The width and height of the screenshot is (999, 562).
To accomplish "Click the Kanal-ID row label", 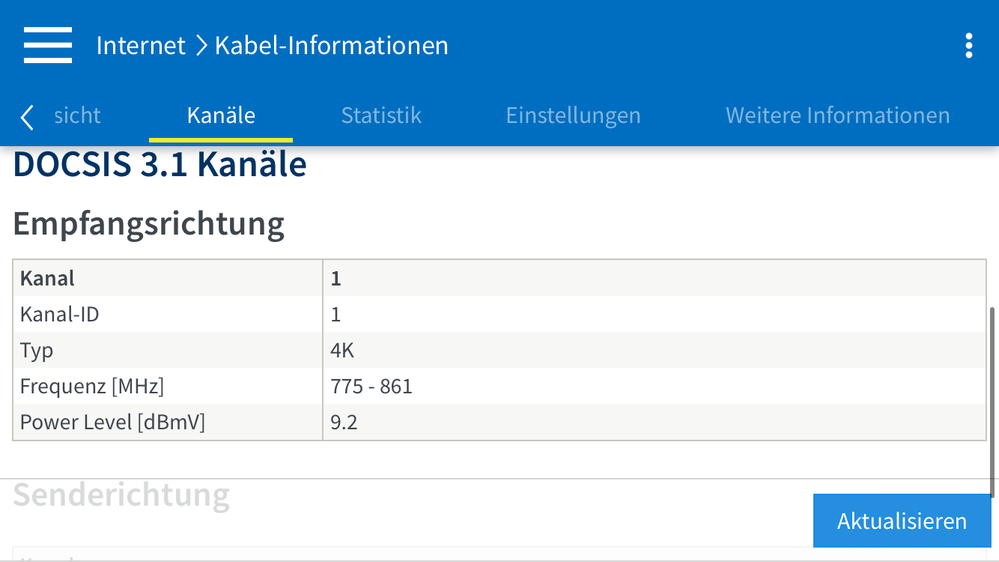I will [x=60, y=314].
